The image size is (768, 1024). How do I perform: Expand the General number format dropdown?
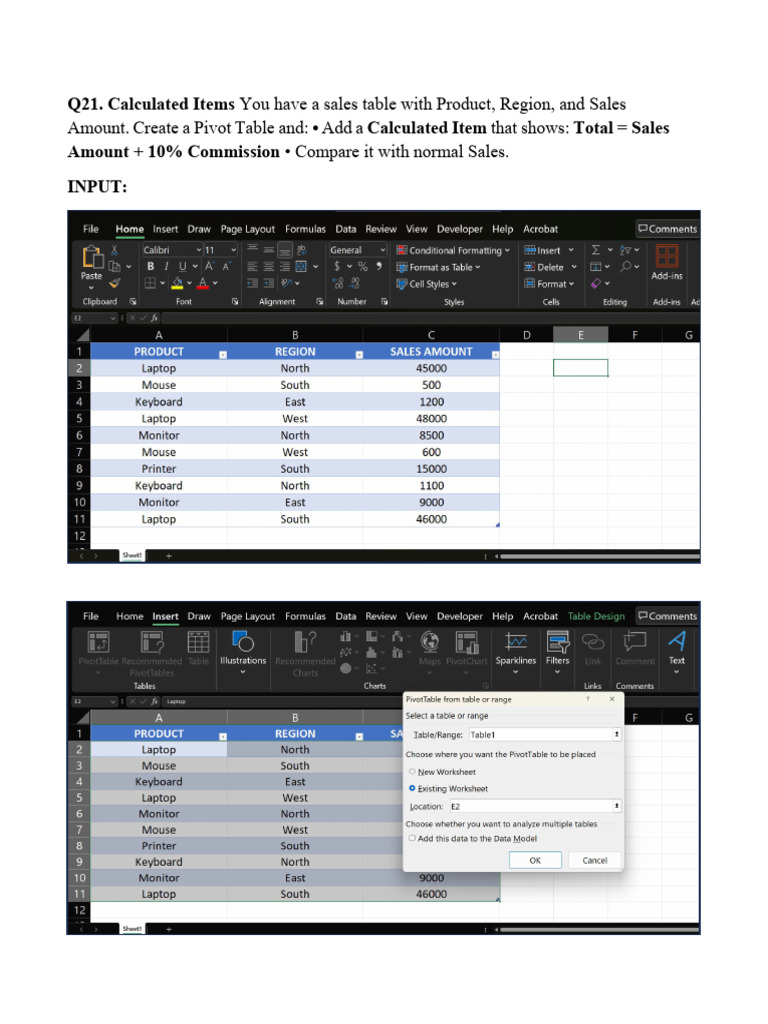[358, 250]
